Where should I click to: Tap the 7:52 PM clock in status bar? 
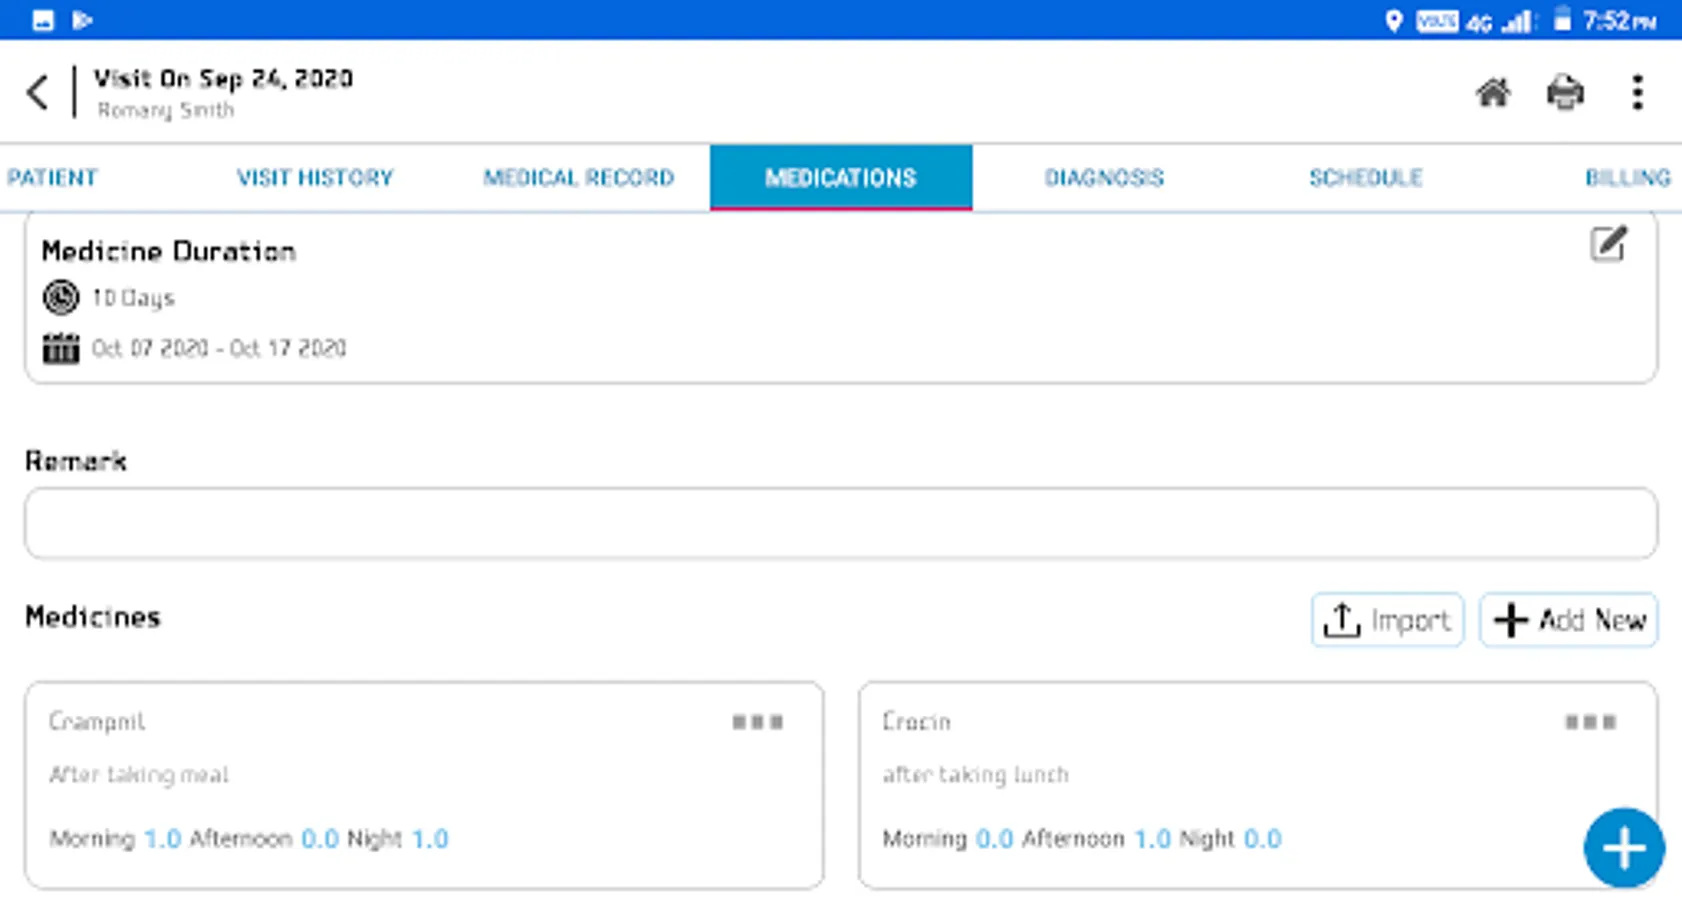[x=1620, y=21]
